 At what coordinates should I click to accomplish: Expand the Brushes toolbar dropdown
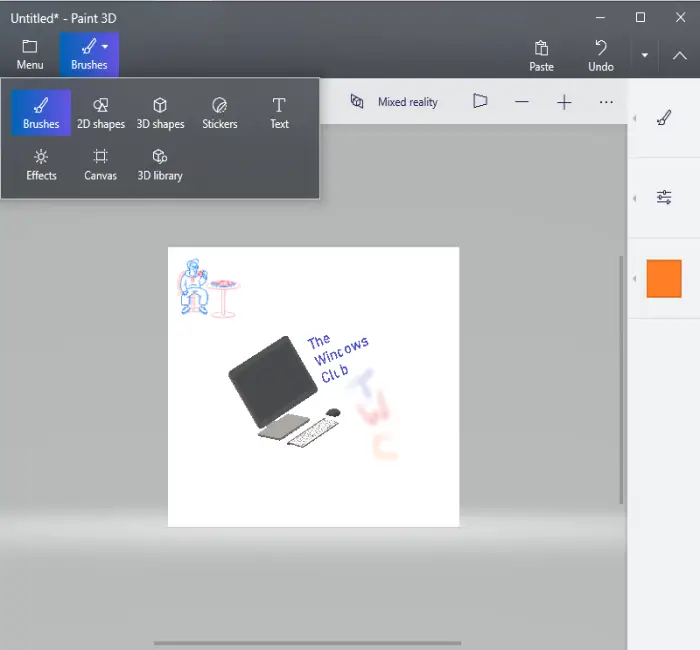(89, 54)
